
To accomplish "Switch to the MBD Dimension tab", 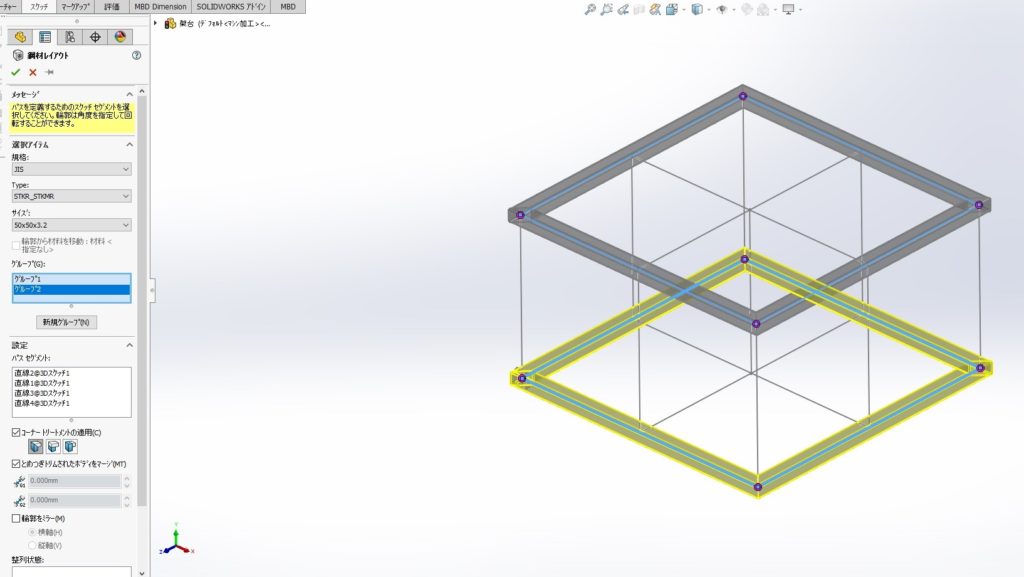I will point(160,6).
